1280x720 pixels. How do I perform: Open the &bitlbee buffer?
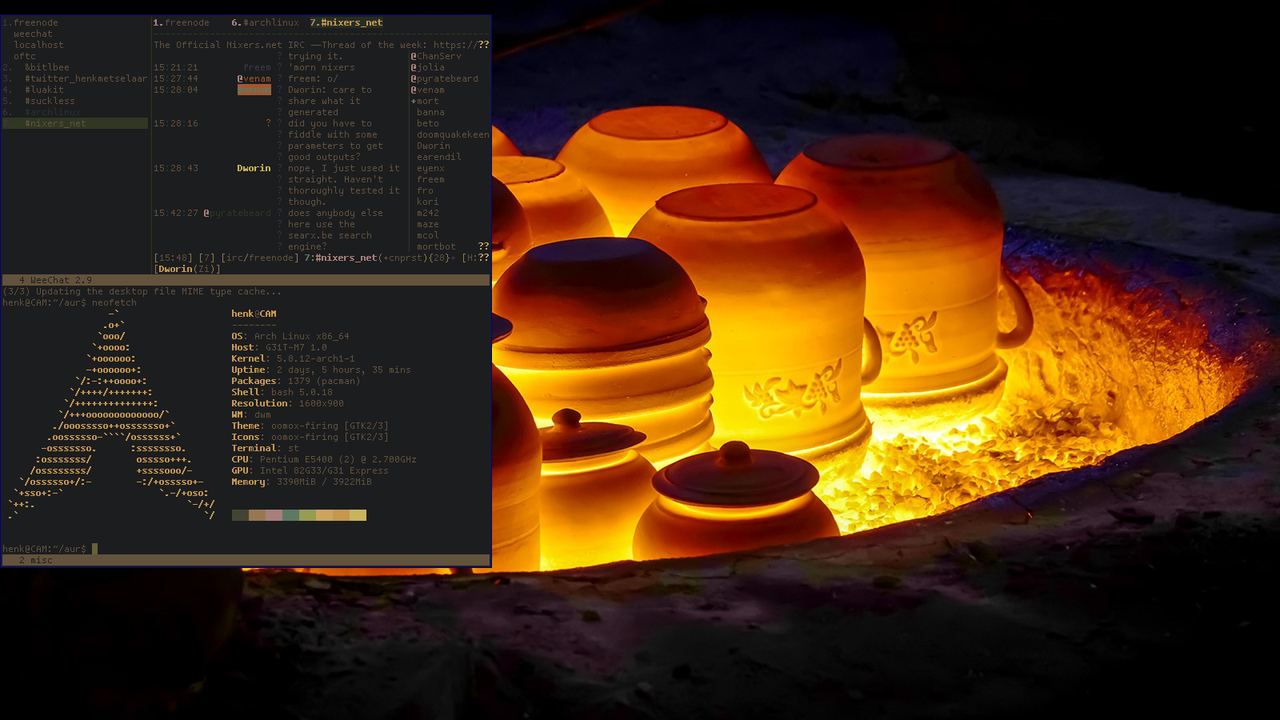pos(47,67)
